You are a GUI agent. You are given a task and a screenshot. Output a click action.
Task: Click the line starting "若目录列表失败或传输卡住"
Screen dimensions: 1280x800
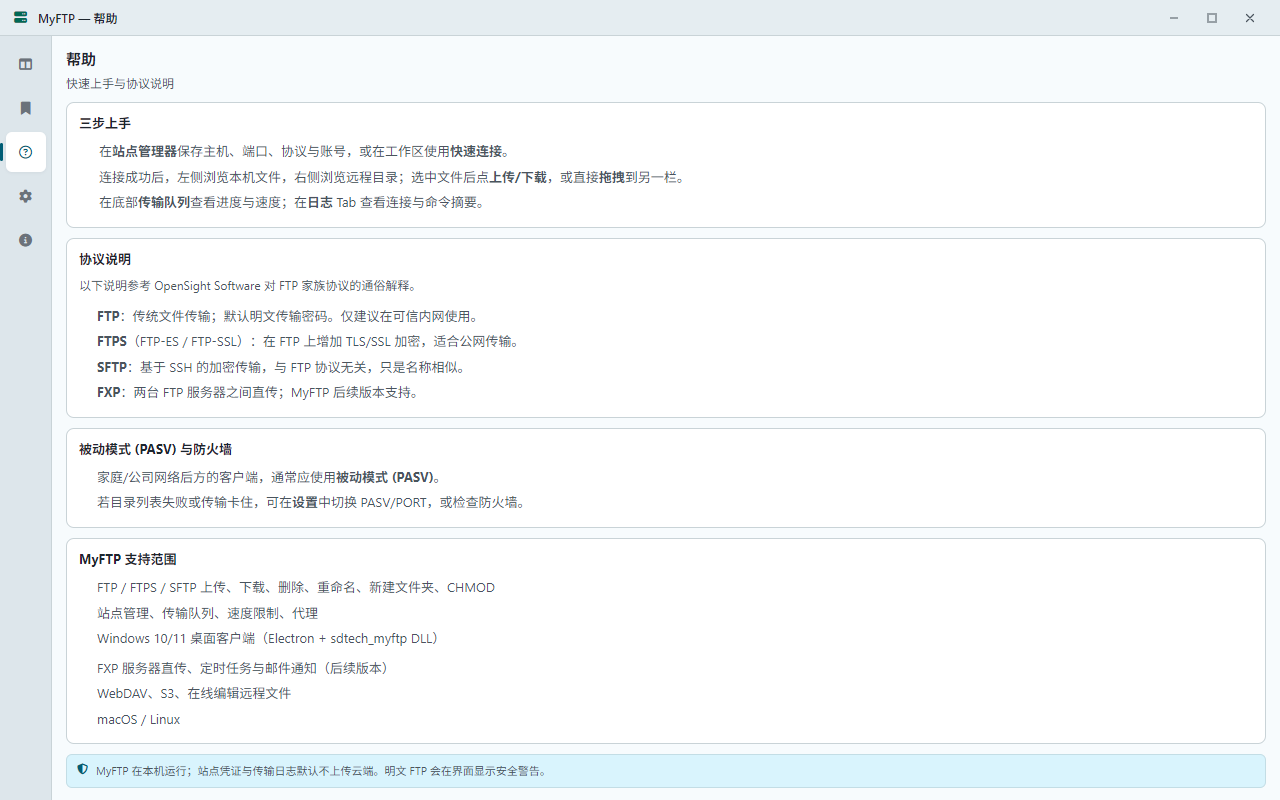click(311, 502)
